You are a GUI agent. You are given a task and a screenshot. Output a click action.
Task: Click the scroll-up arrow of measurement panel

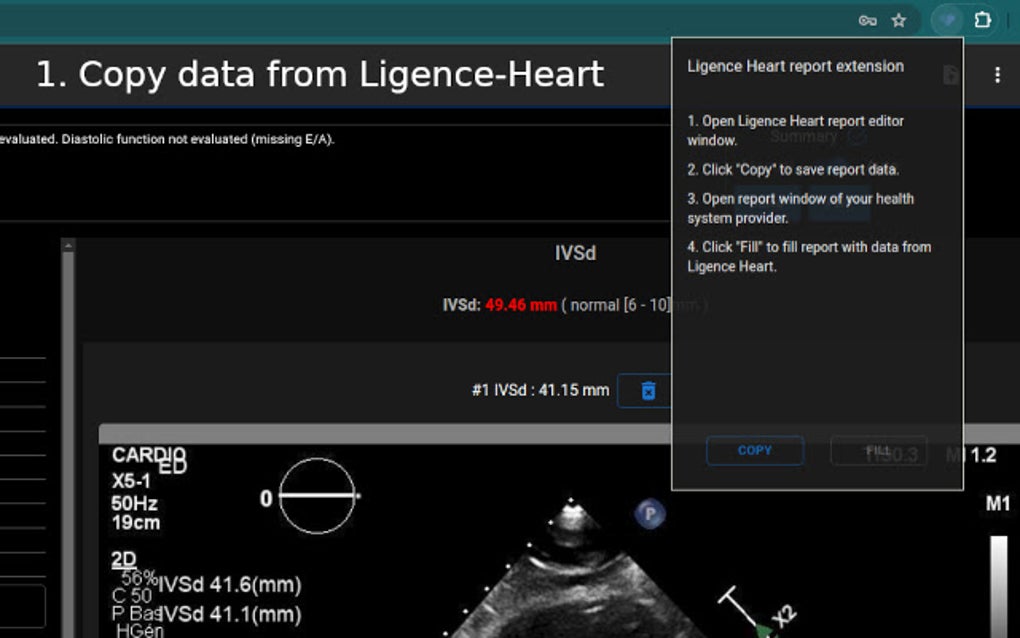tap(68, 245)
